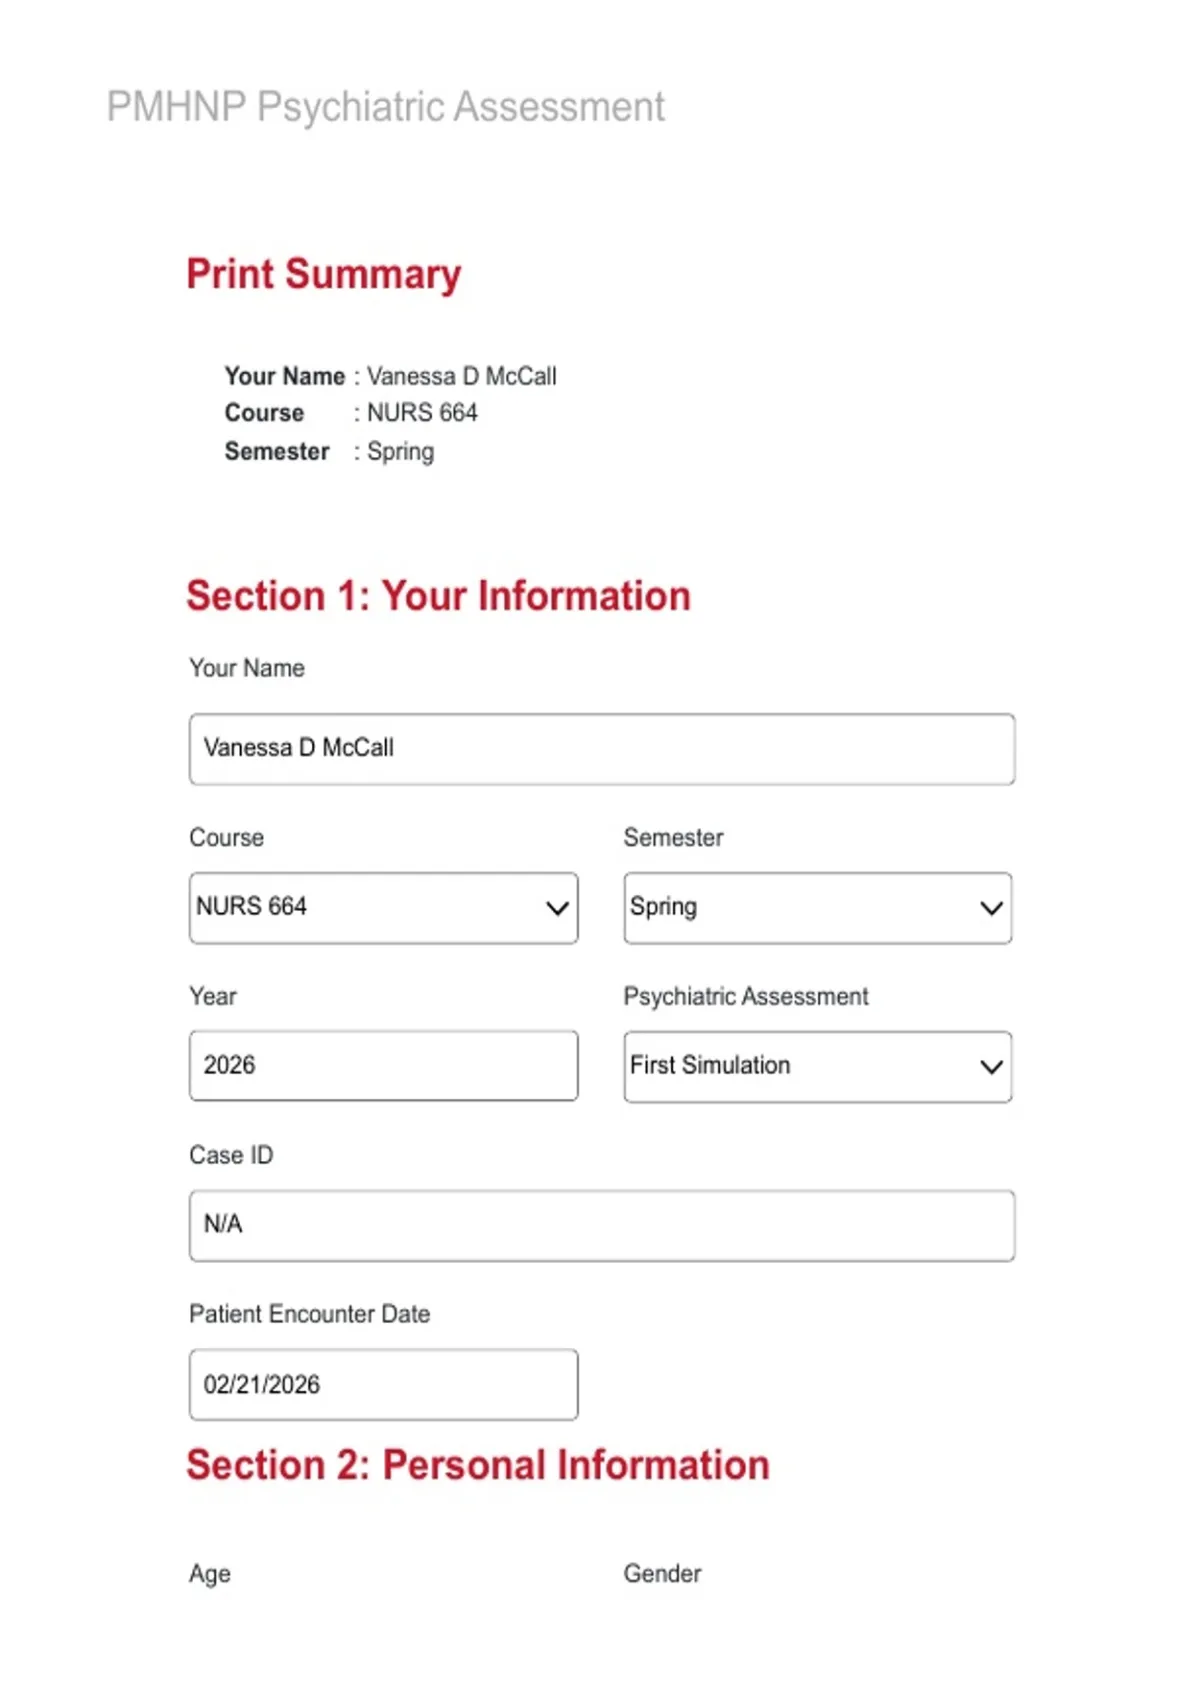Click the Patient Encounter Date field

(383, 1384)
